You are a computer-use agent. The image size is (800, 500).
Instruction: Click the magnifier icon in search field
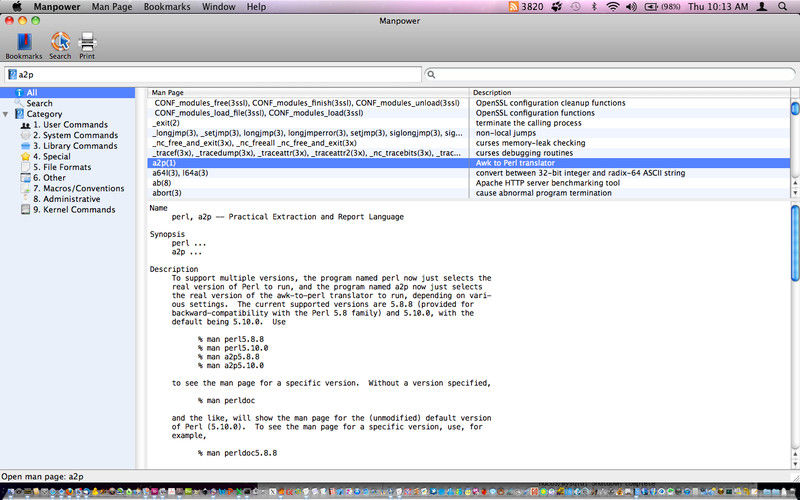pos(432,74)
